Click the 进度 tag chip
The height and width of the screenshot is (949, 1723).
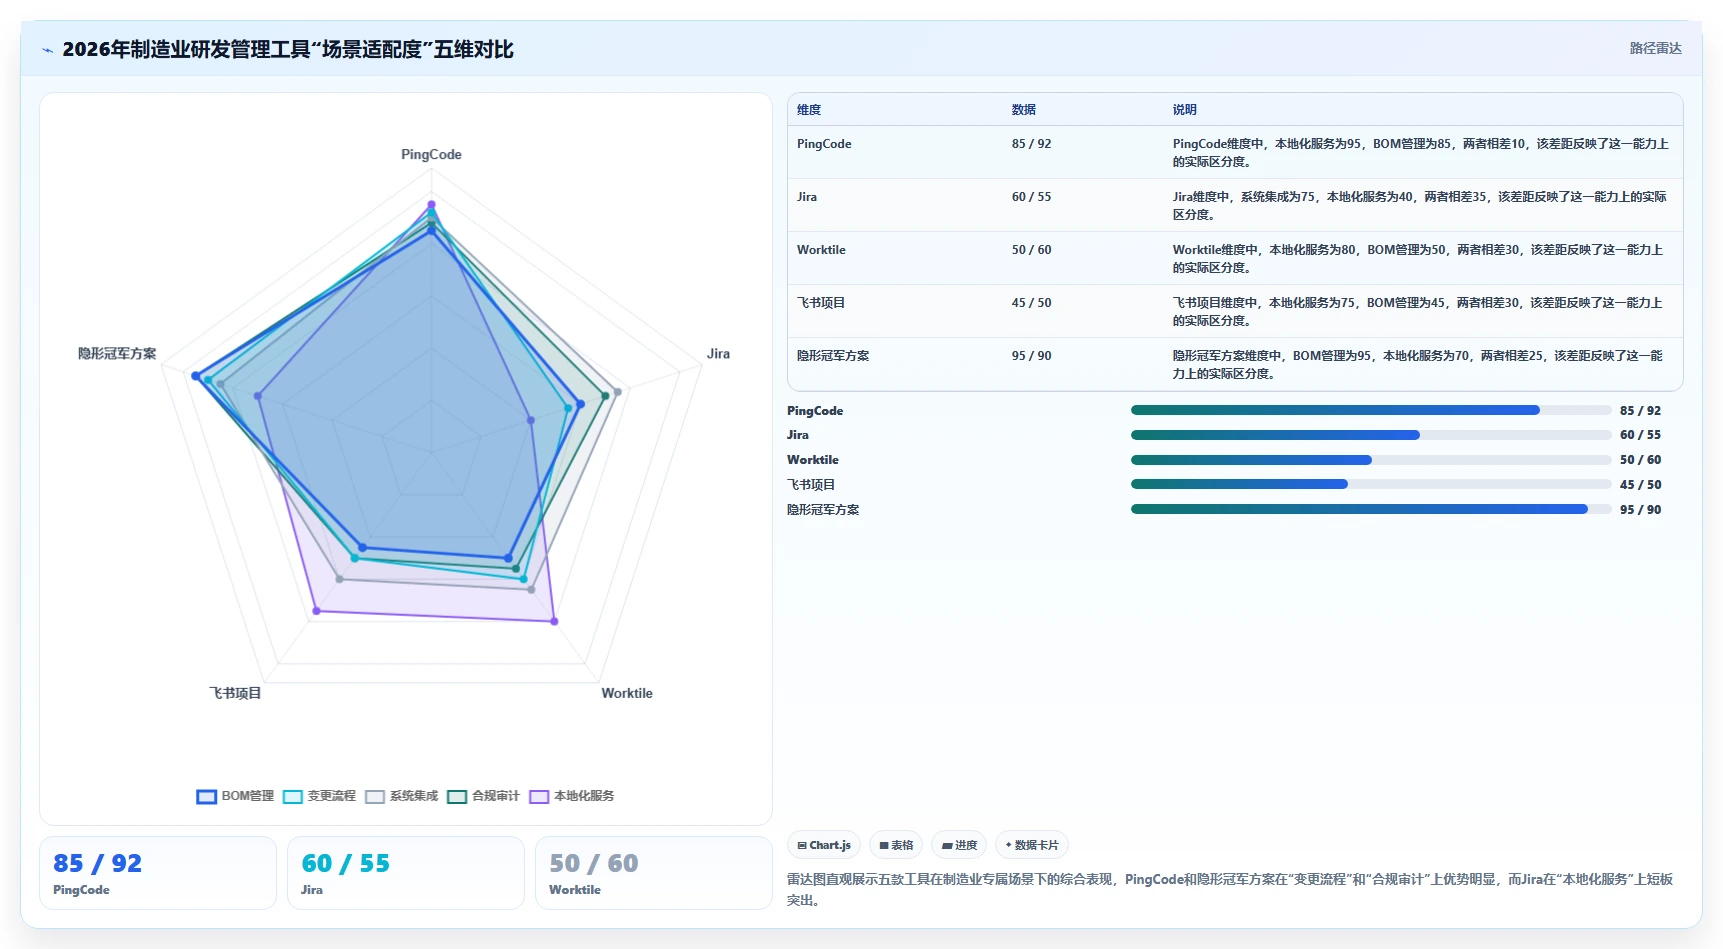tap(959, 845)
